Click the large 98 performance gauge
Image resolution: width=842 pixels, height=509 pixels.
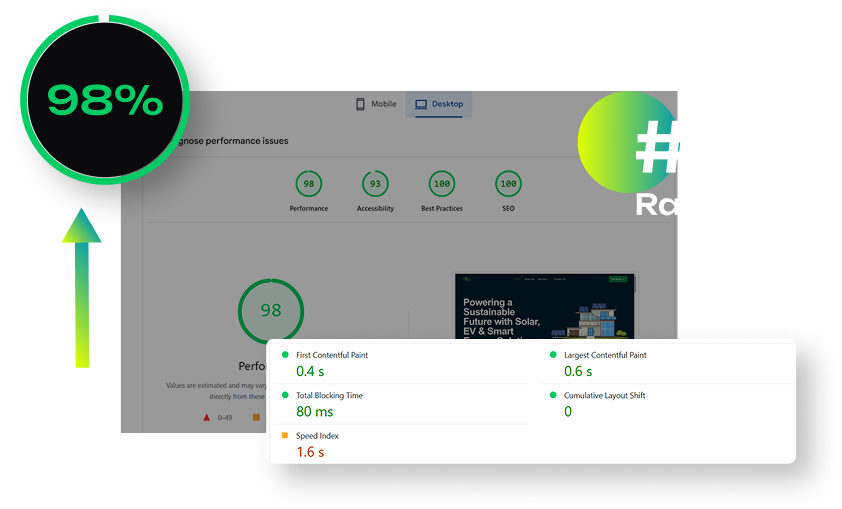click(271, 311)
